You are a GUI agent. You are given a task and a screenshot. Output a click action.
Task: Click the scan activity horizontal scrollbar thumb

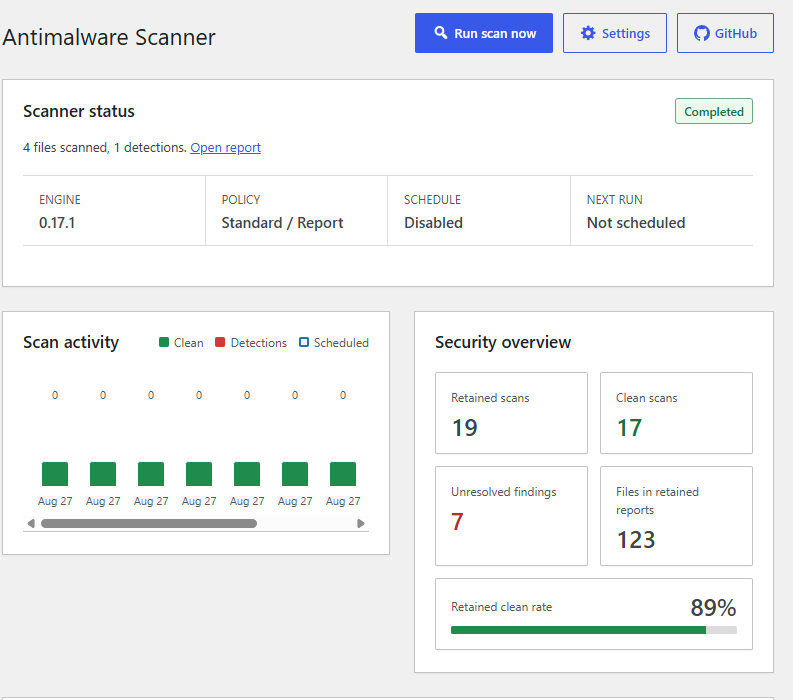149,523
